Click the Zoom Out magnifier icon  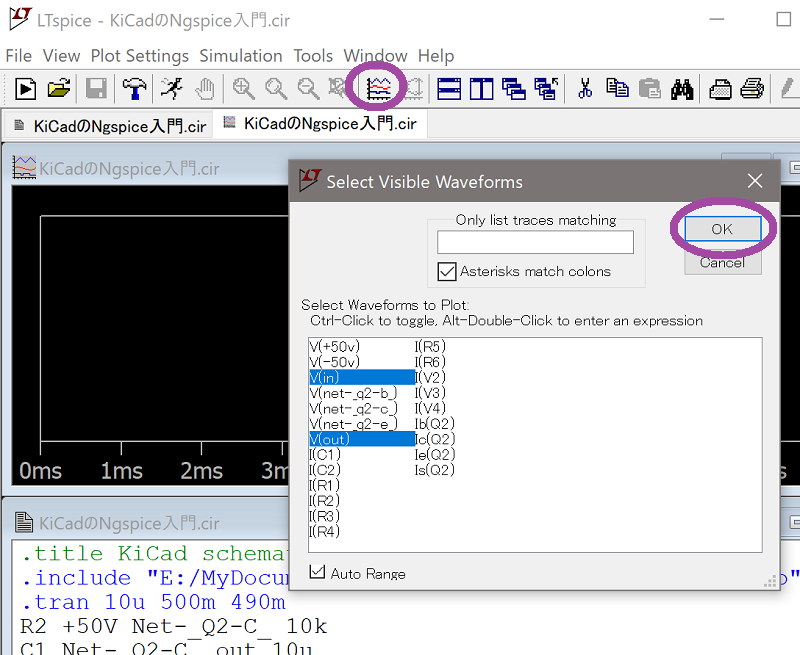(x=308, y=89)
